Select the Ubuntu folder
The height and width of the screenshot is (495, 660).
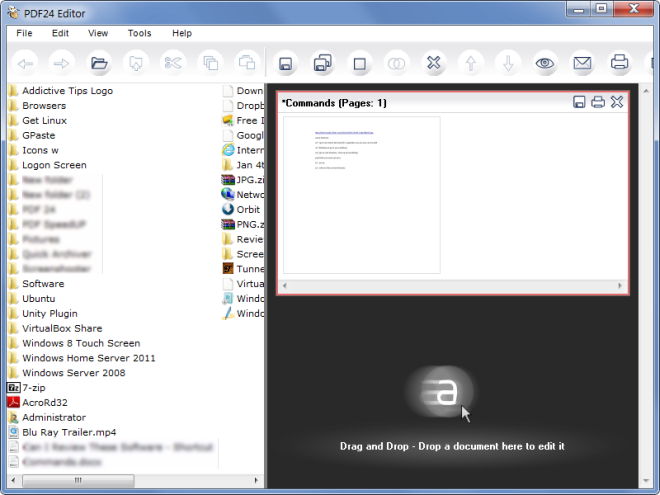pyautogui.click(x=32, y=299)
